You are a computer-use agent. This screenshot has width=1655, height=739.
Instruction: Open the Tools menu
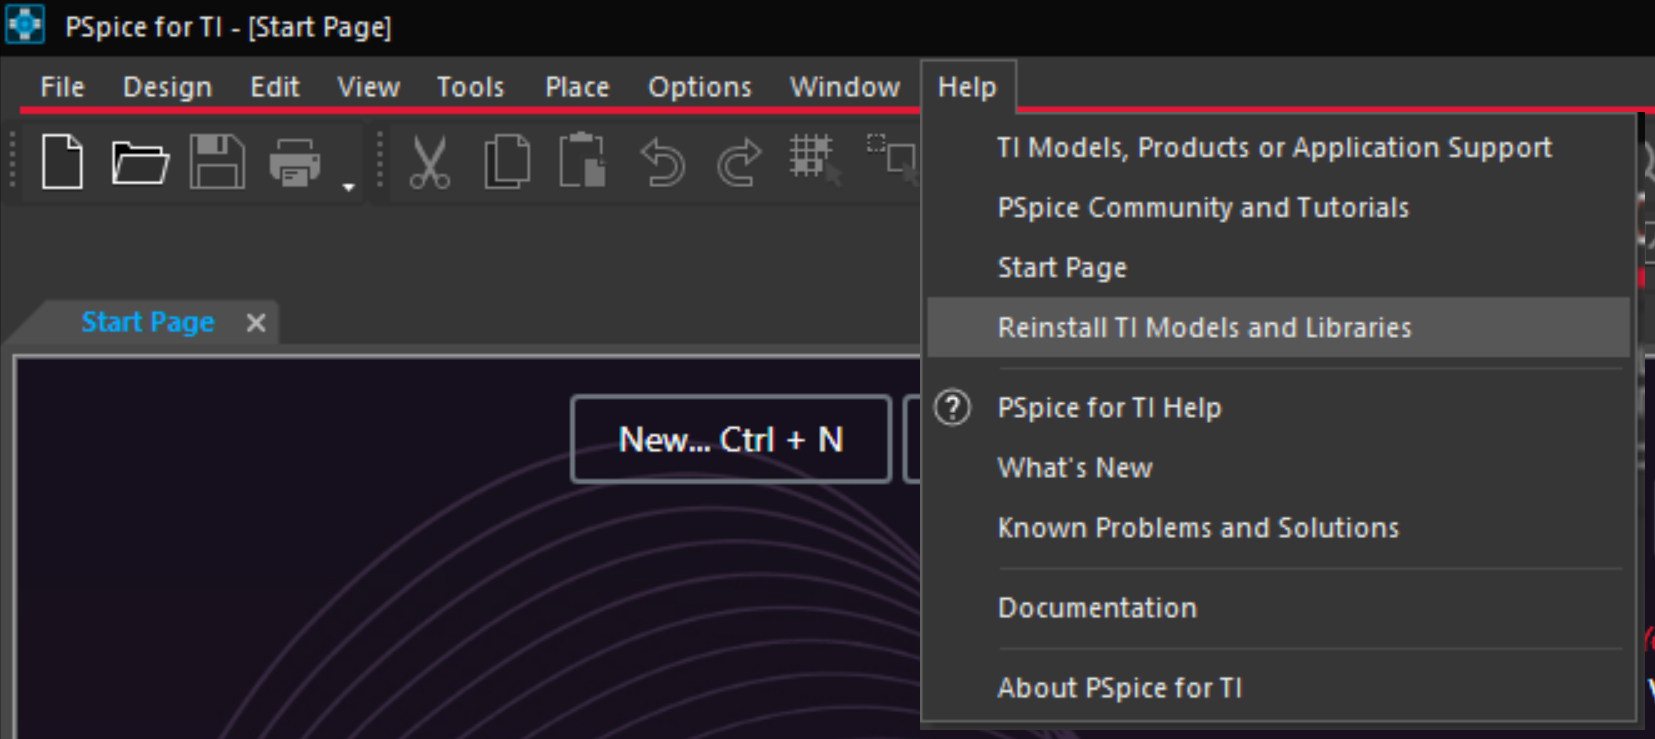470,87
